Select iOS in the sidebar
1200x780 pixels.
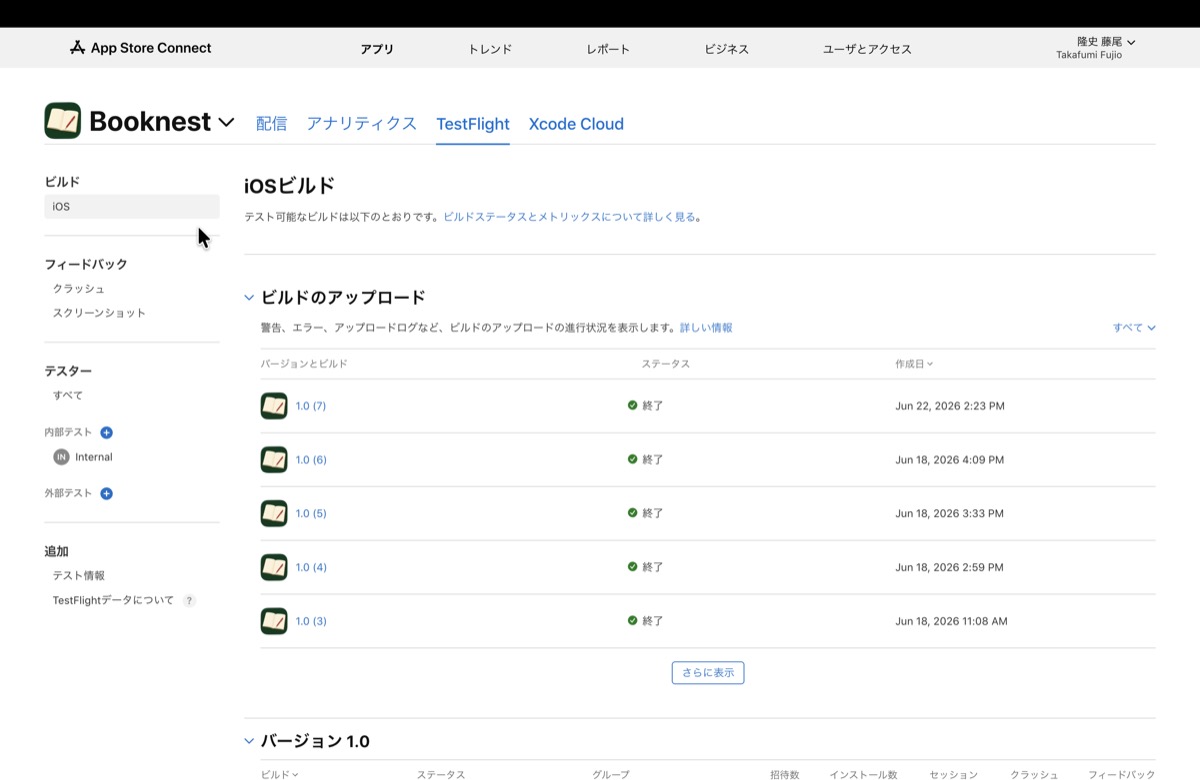pos(132,207)
